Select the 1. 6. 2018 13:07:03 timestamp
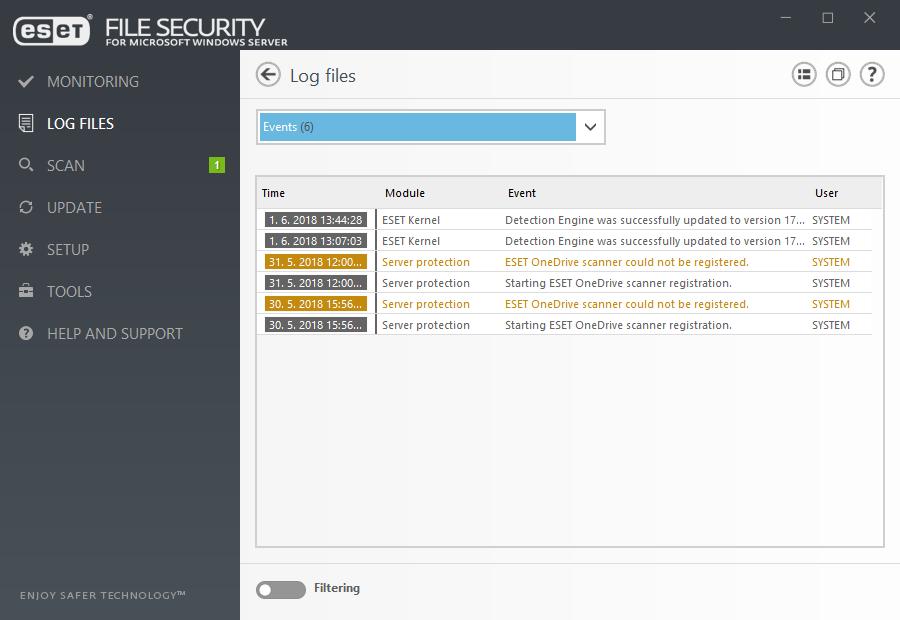This screenshot has width=900, height=620. (x=316, y=241)
